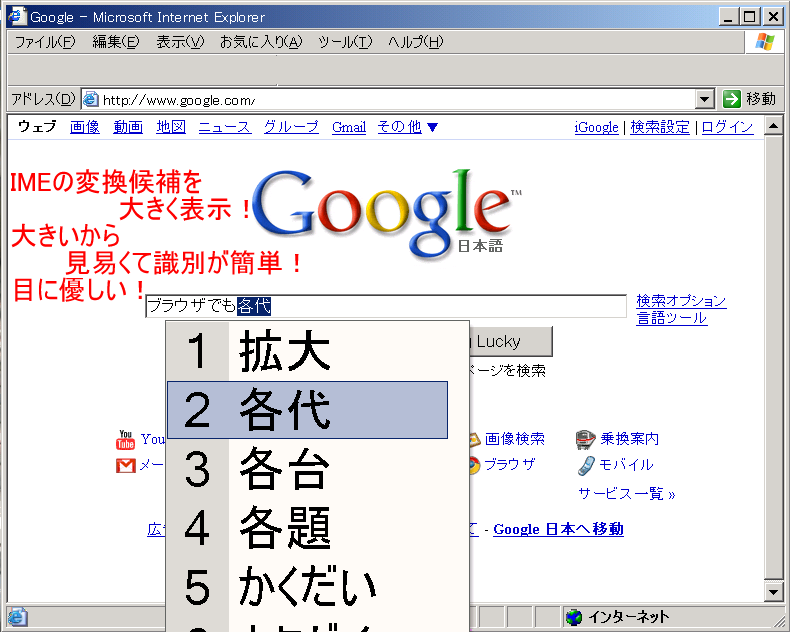Select IME candidate 3 各台
Viewport: 790px width, 632px height.
(x=307, y=469)
